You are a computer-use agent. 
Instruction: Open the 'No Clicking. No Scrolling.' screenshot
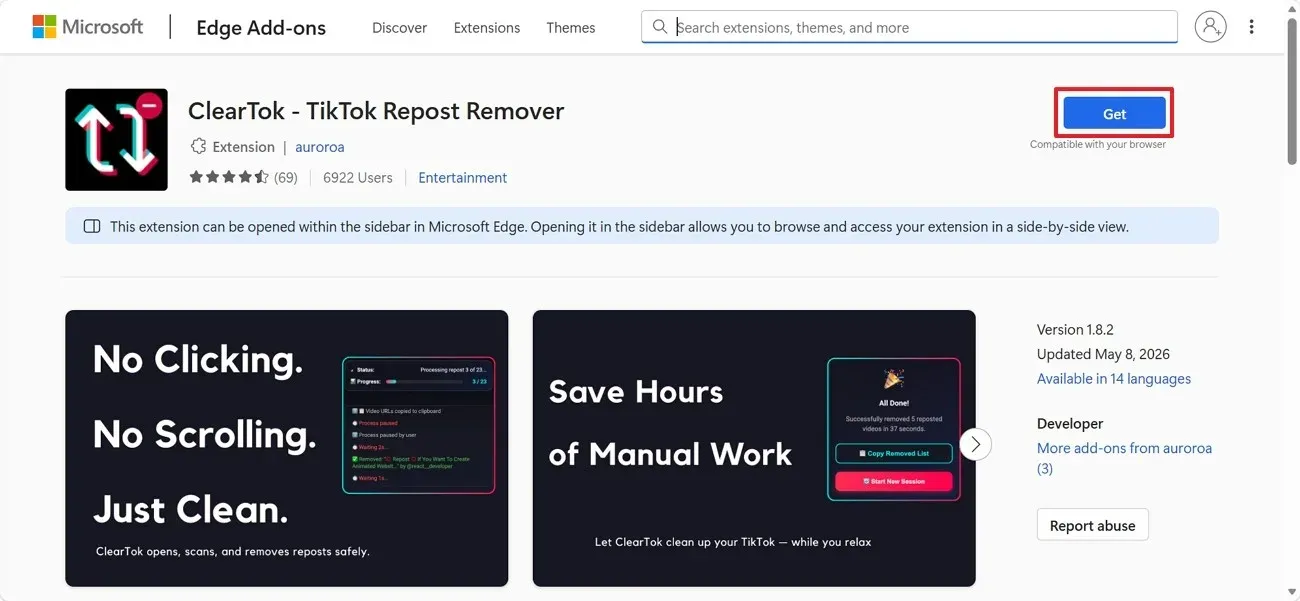[287, 448]
